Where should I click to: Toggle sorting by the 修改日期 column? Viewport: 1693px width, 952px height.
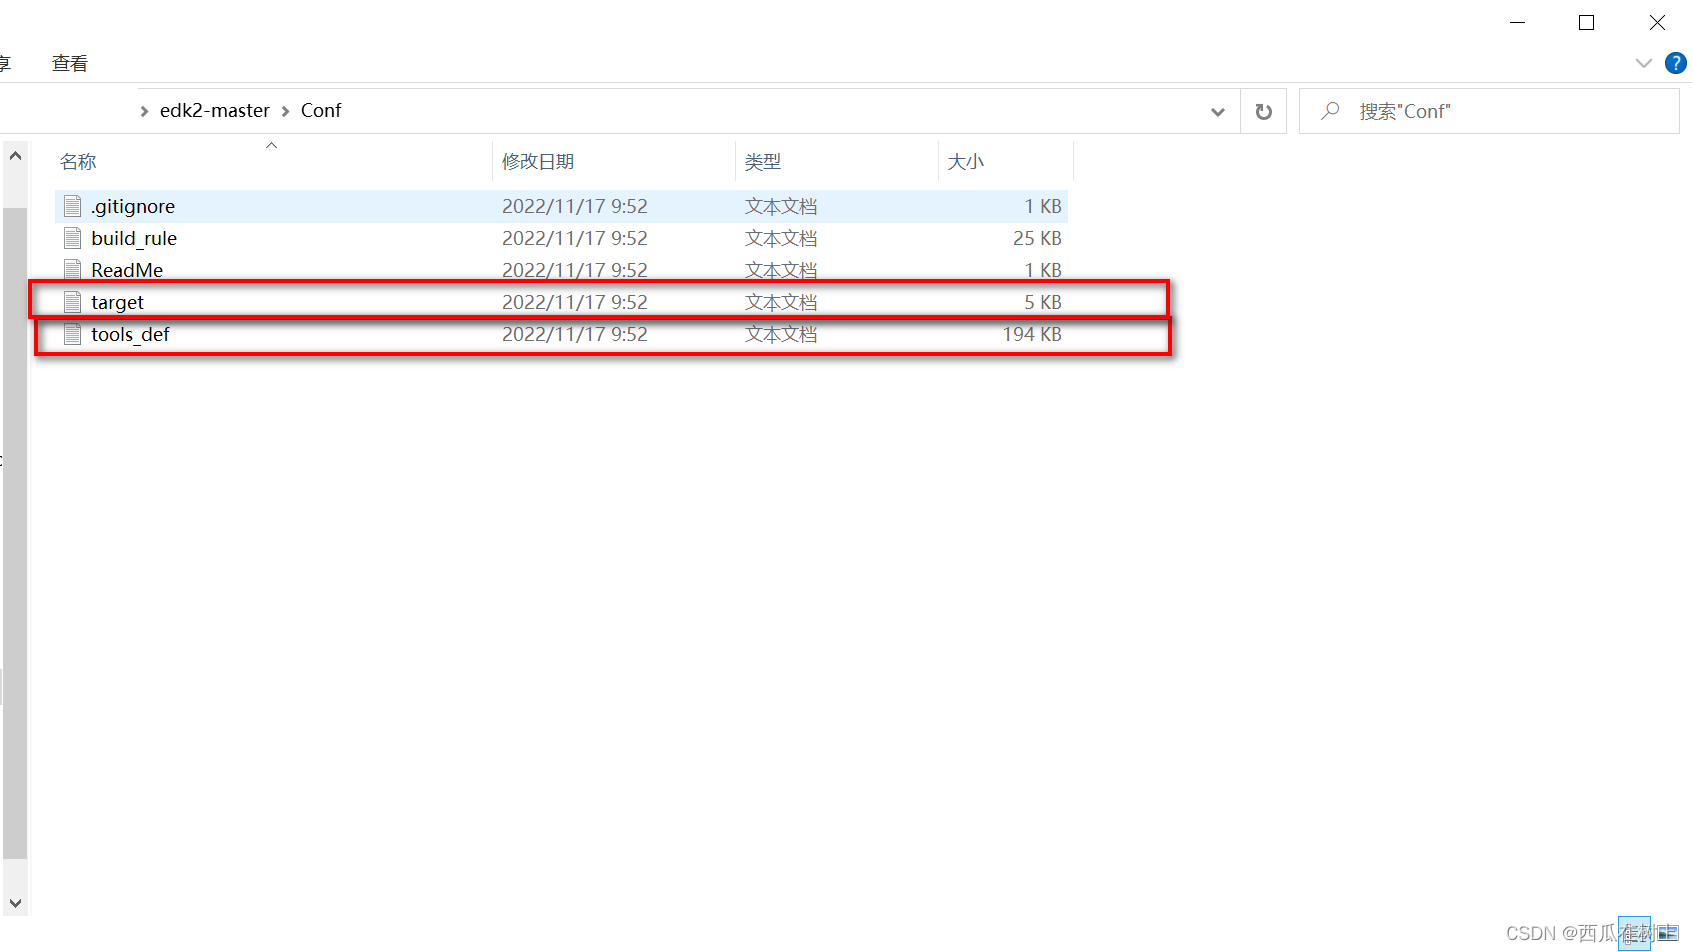pos(539,161)
